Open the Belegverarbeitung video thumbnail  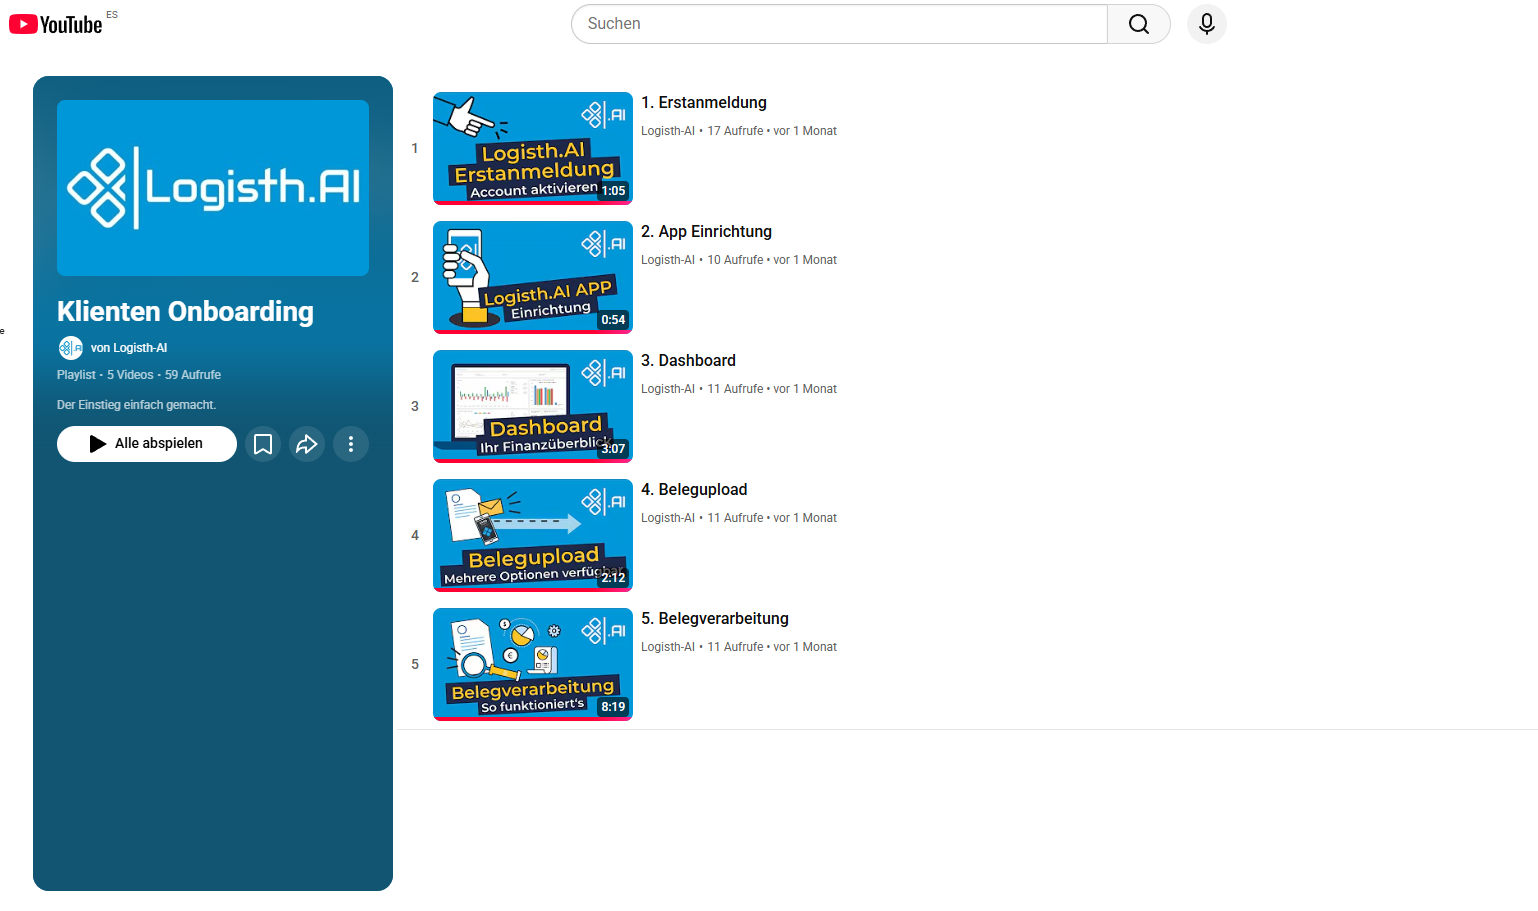(x=532, y=664)
